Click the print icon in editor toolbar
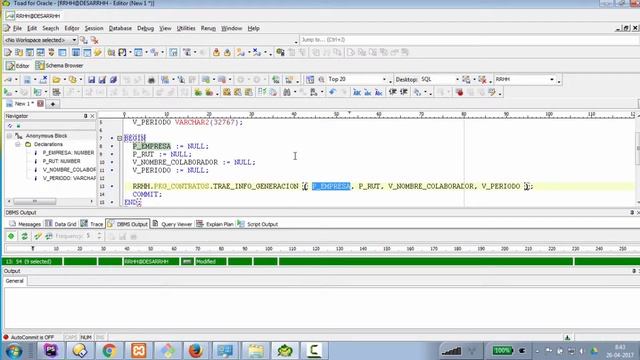The height and width of the screenshot is (360, 640). [151, 80]
